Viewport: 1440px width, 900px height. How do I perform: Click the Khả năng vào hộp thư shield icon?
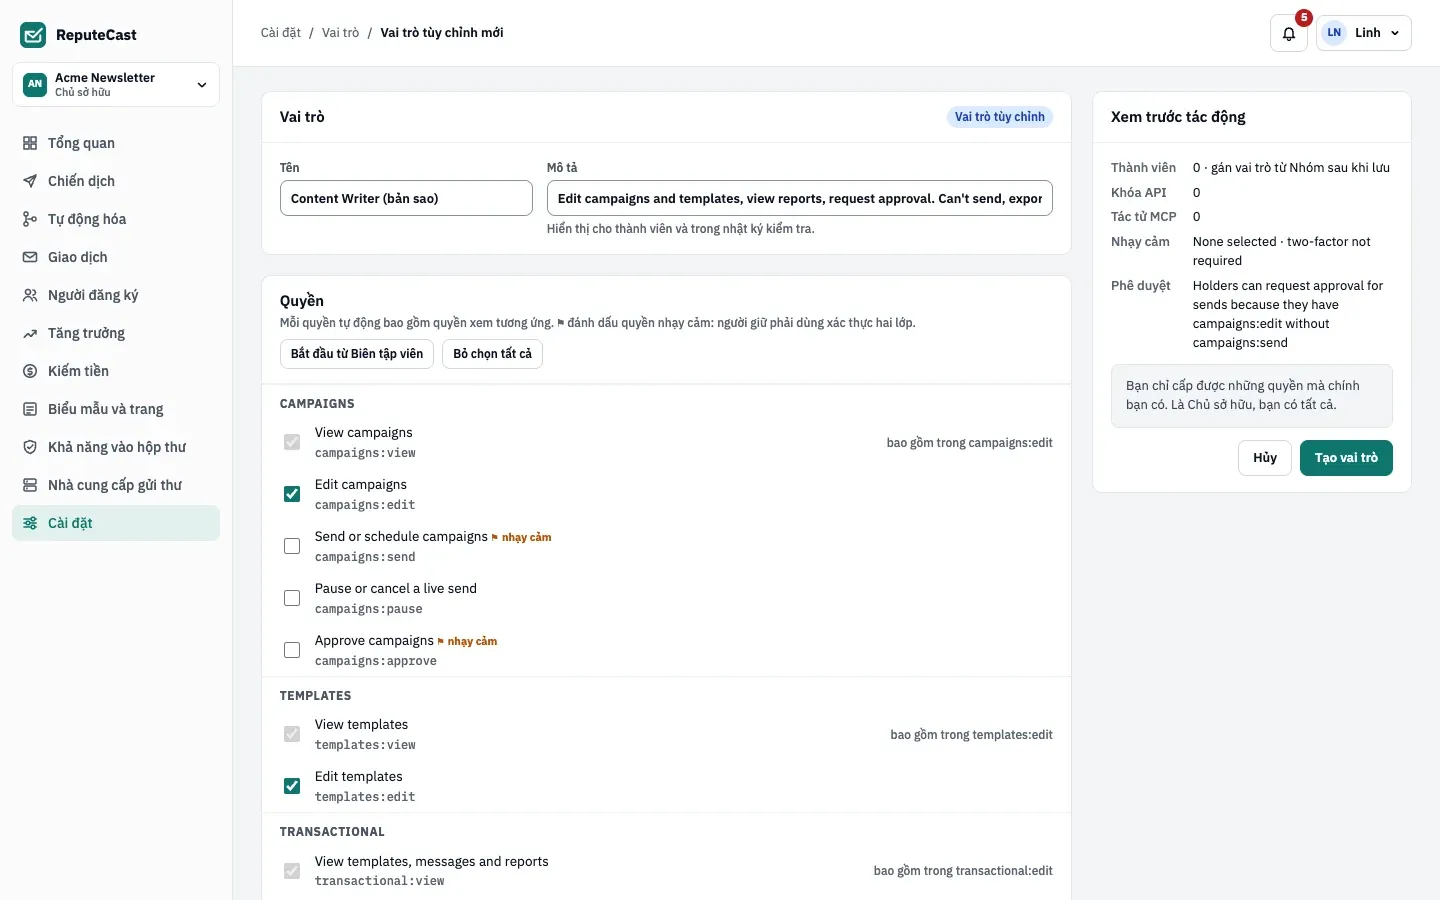click(30, 447)
